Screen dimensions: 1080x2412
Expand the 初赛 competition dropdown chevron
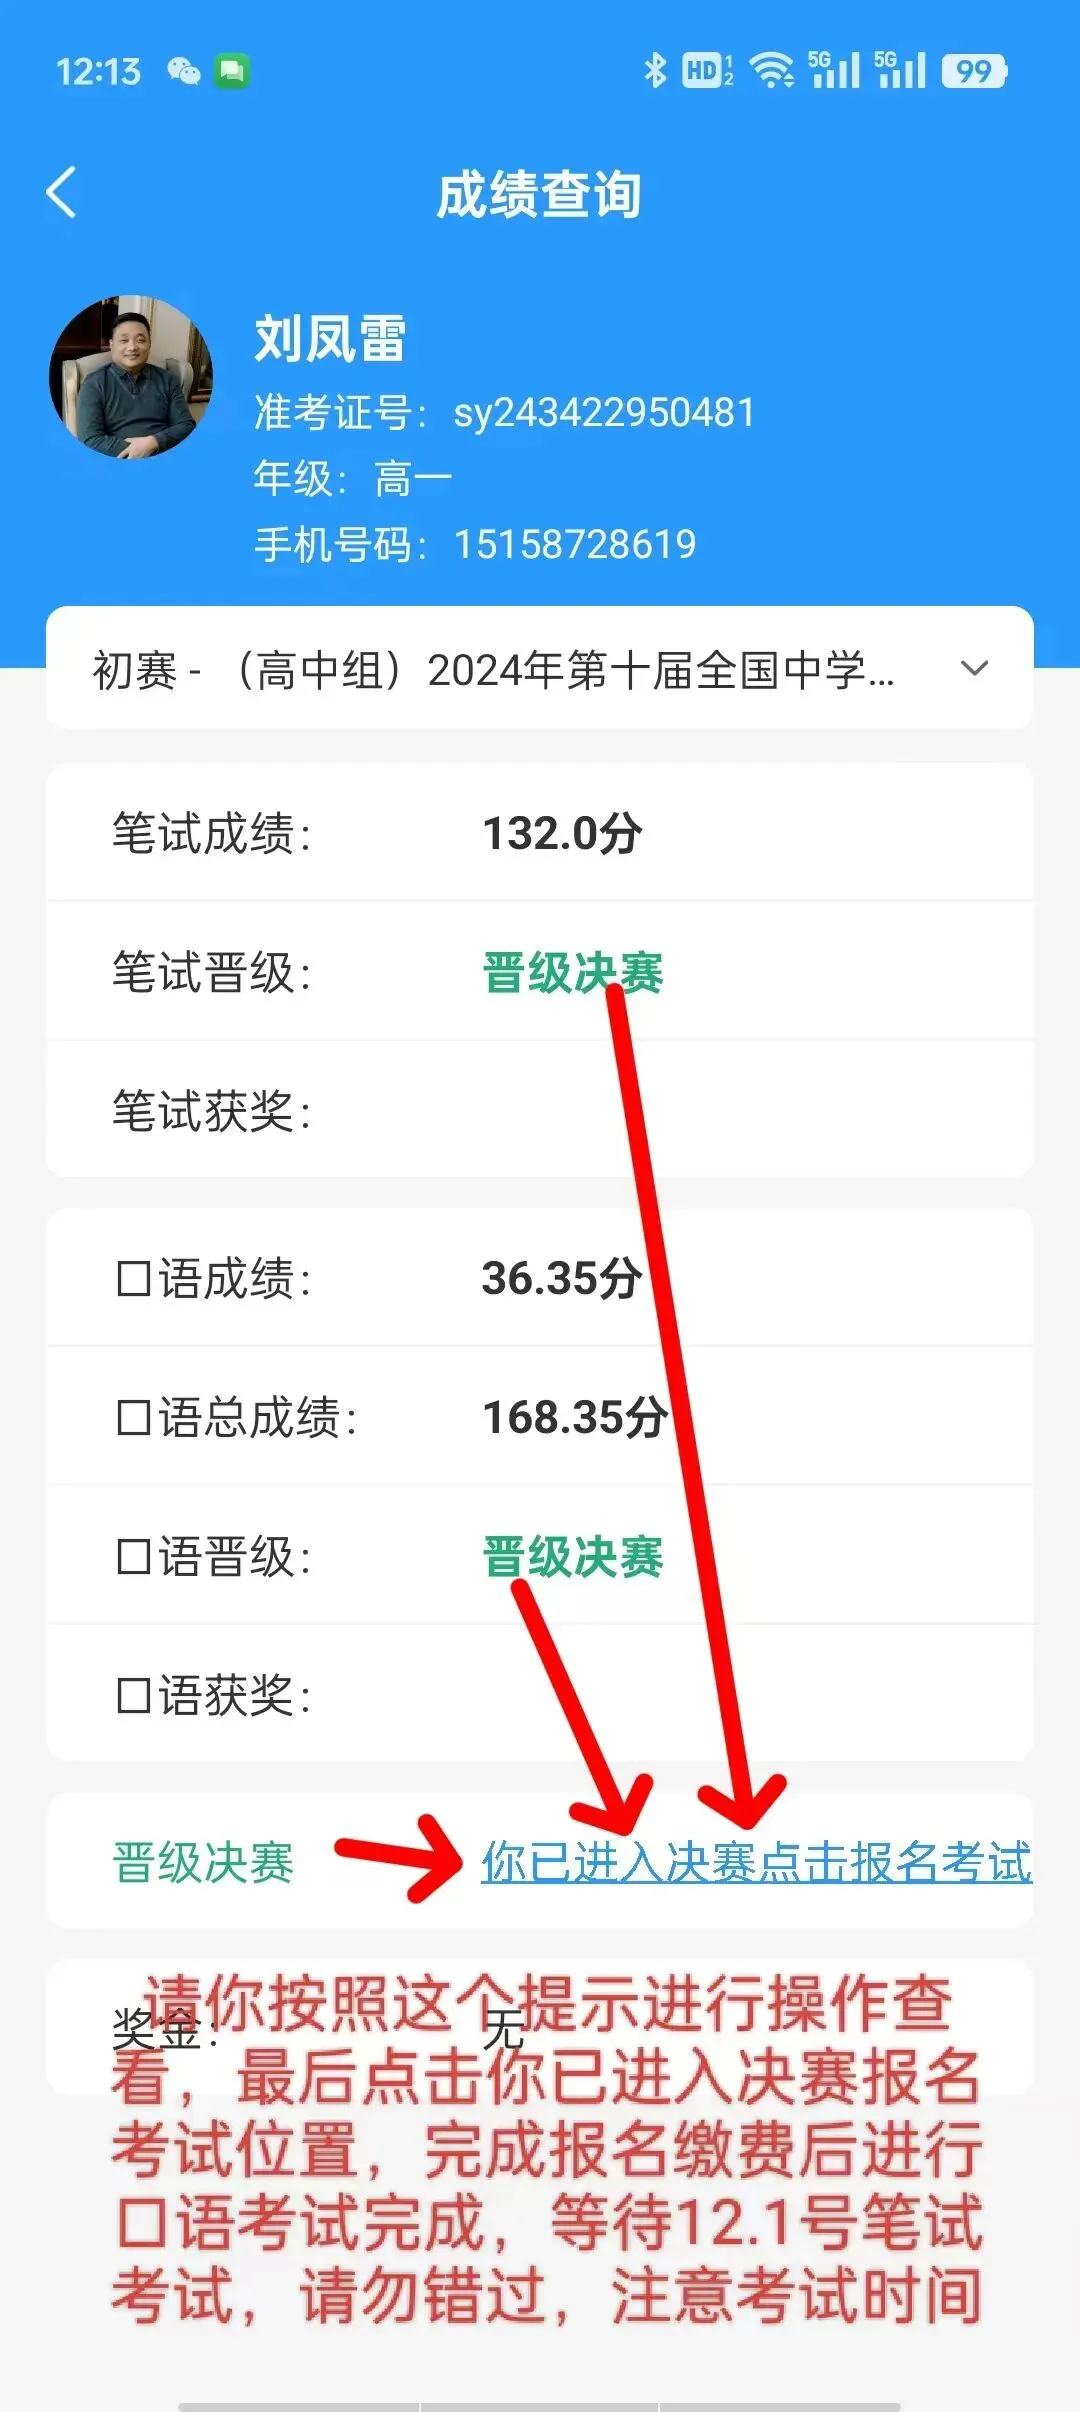tap(974, 668)
